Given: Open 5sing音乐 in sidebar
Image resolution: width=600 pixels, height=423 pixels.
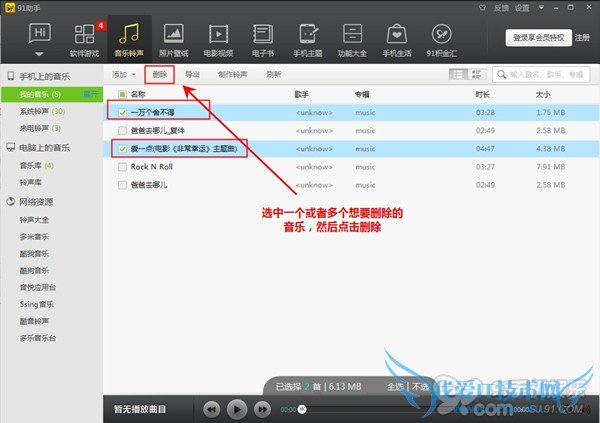Looking at the screenshot, I should (36, 304).
